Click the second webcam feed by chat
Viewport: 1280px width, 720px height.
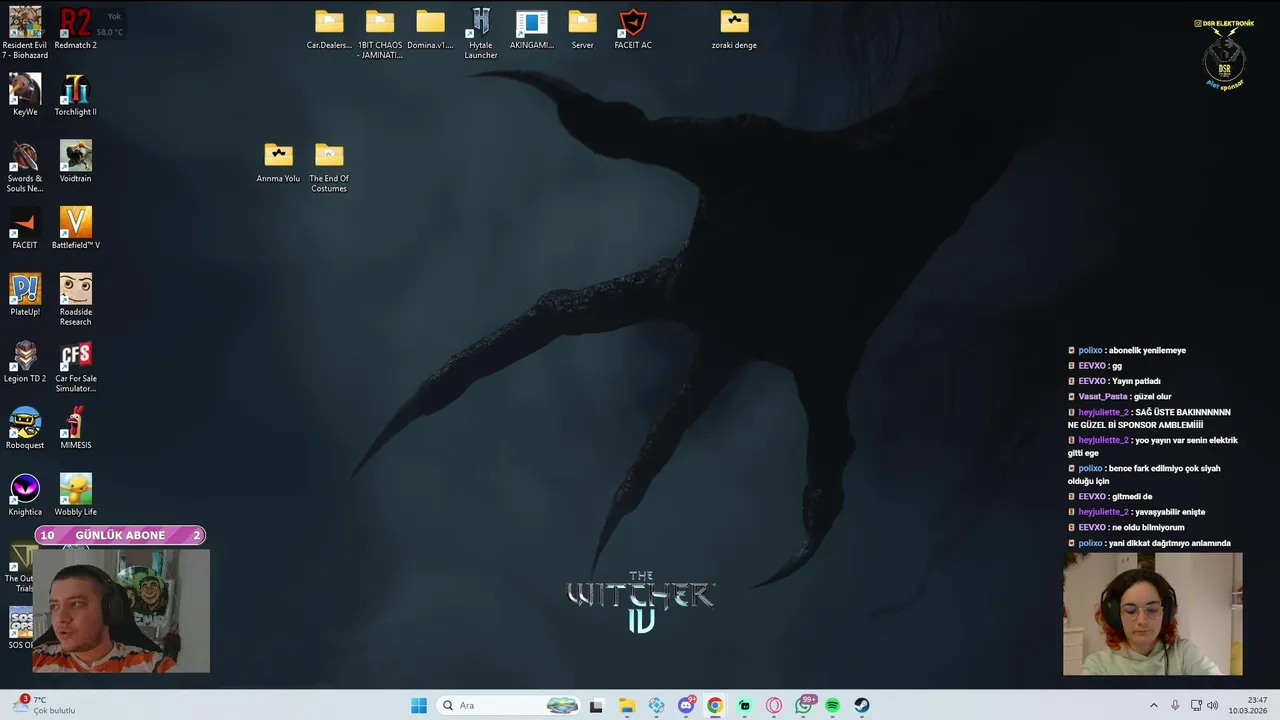(x=1152, y=614)
